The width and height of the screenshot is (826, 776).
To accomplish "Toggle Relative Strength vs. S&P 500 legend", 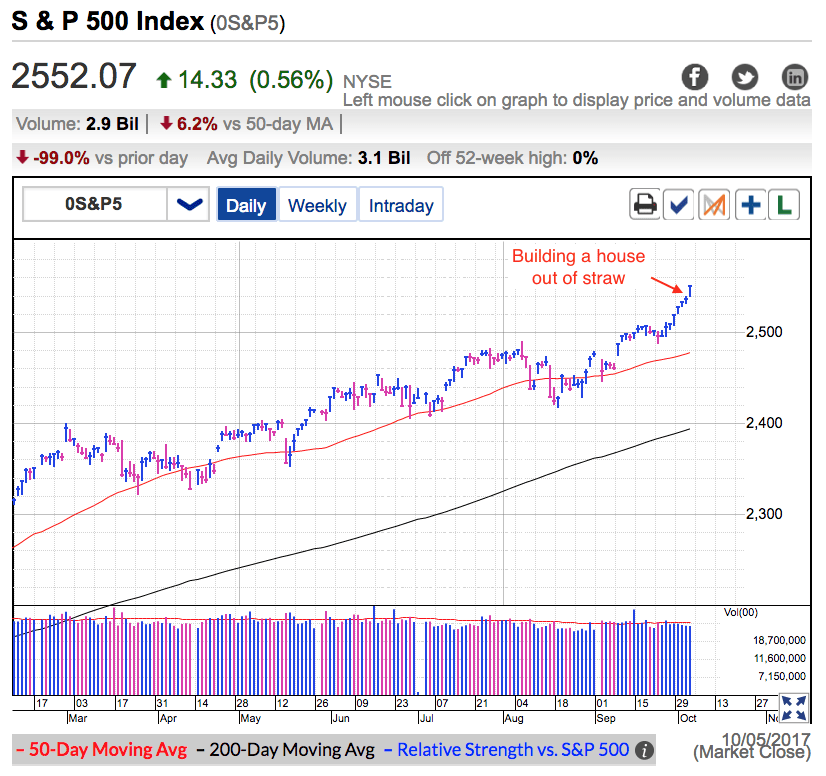I will (506, 750).
